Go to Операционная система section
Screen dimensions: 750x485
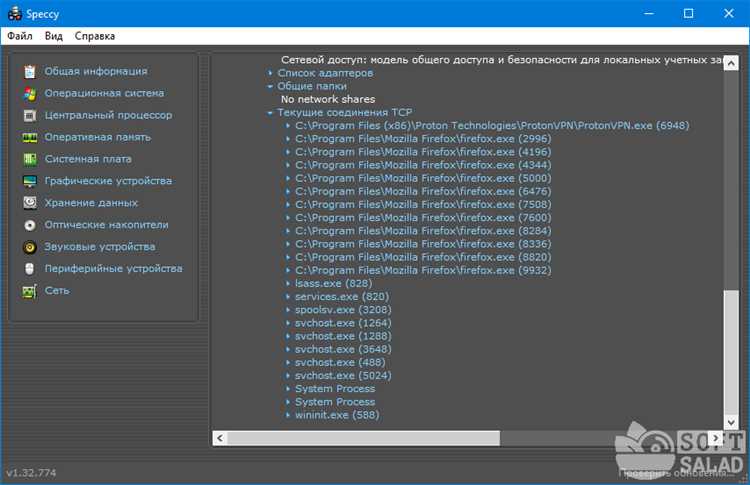tap(104, 93)
